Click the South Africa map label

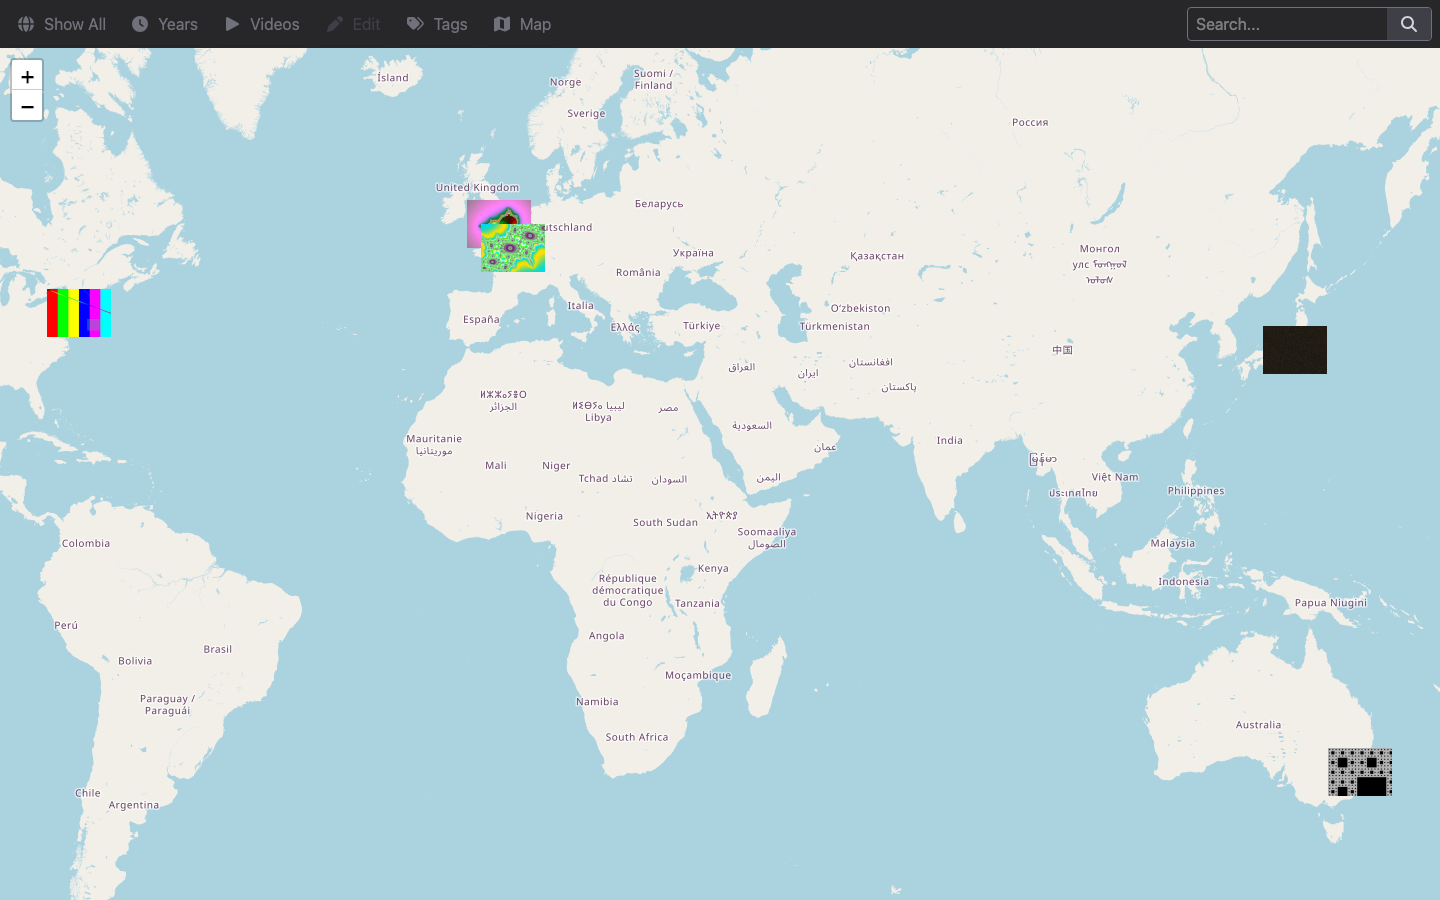637,737
